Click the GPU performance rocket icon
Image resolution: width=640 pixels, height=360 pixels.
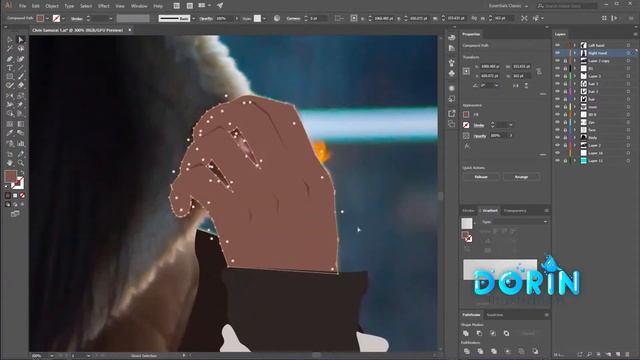(220, 6)
